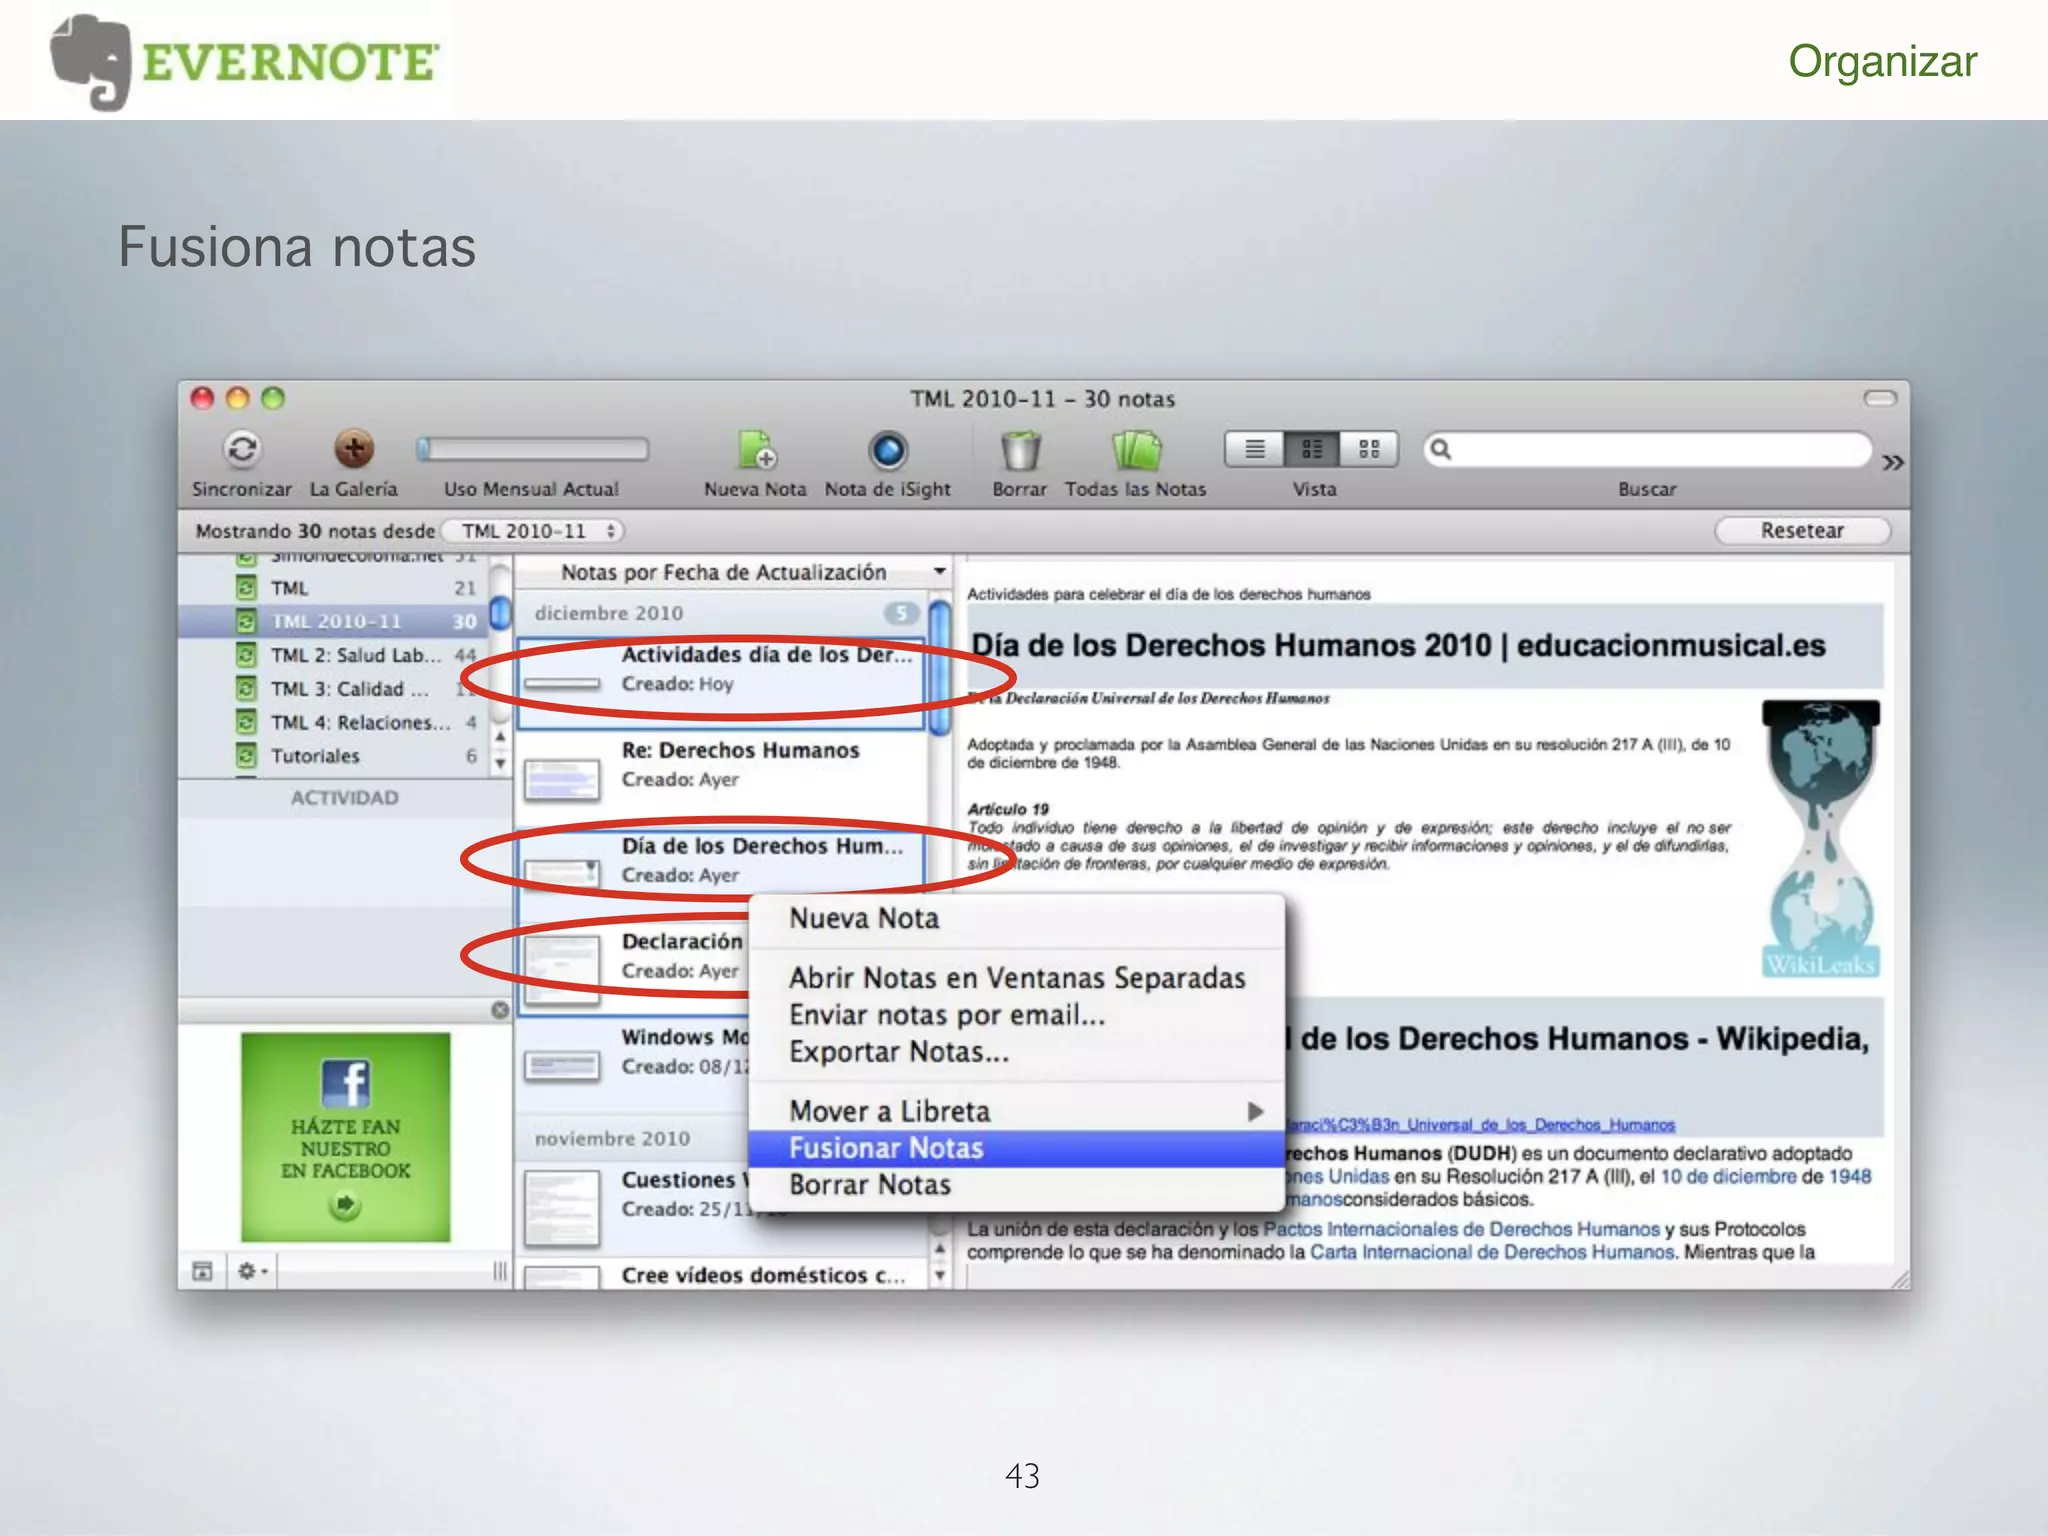Create a note with Nueva Nota icon

click(756, 450)
